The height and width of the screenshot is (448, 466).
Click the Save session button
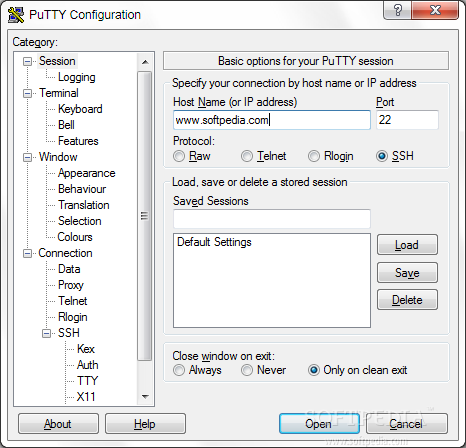(407, 273)
